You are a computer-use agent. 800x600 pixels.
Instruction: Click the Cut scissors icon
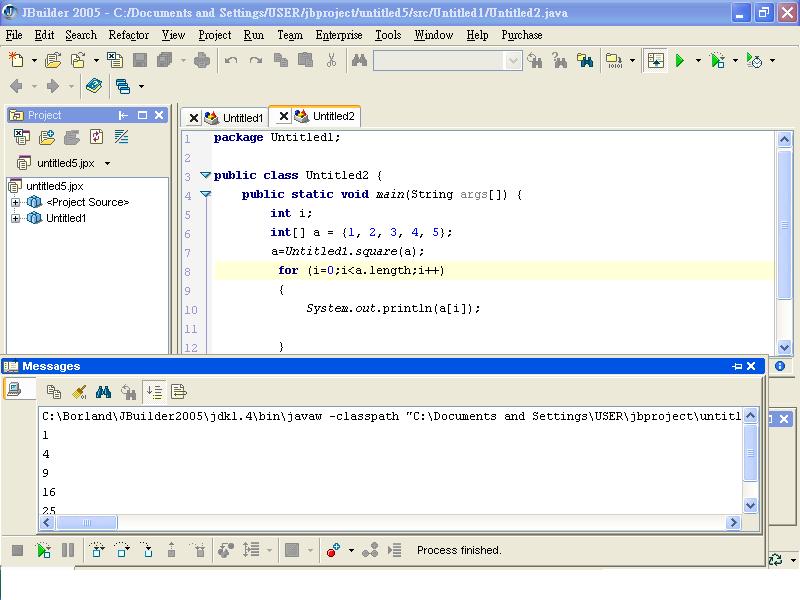click(331, 60)
